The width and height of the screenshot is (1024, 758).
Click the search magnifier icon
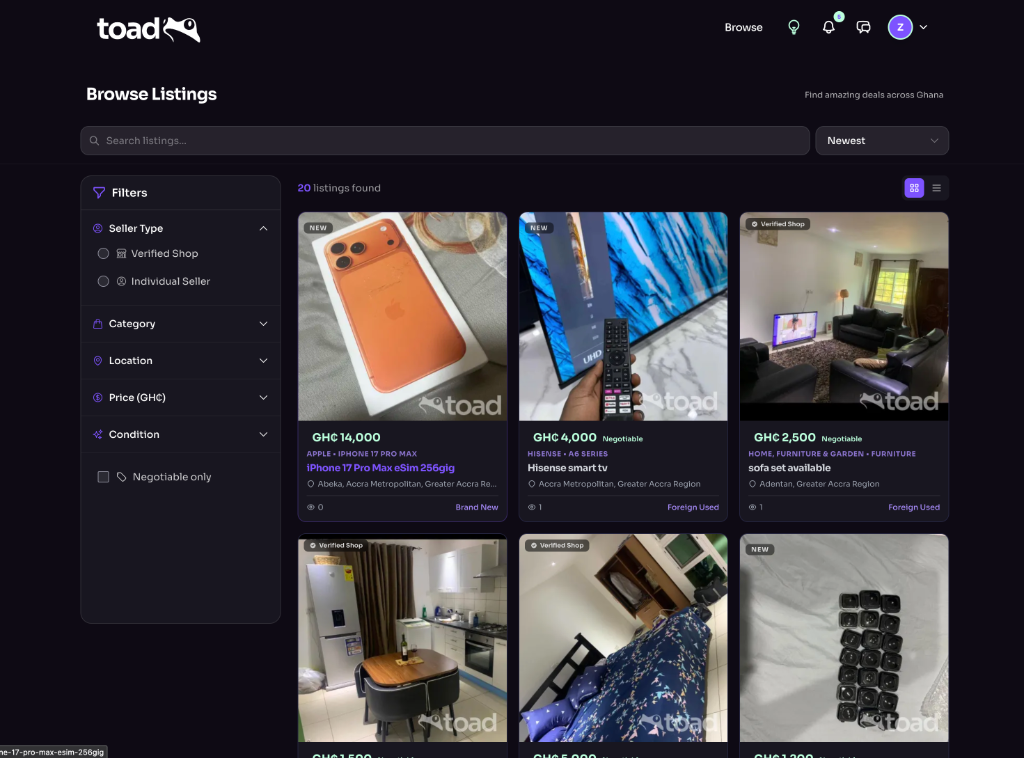click(x=95, y=140)
